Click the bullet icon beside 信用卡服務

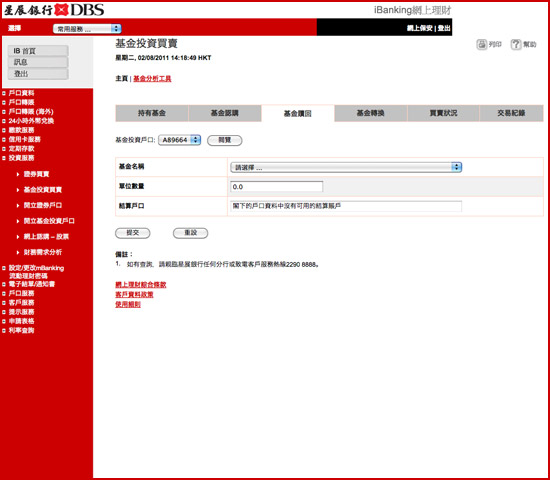(x=4, y=140)
